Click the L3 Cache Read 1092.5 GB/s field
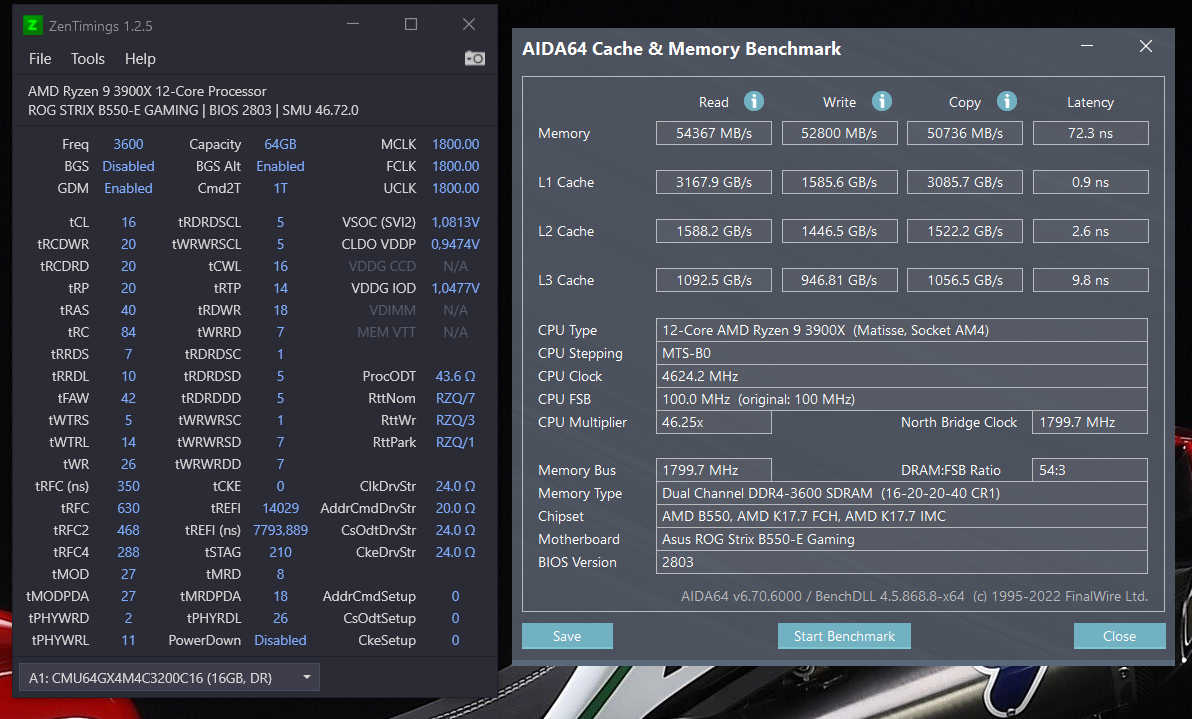The image size is (1192, 719). (714, 280)
